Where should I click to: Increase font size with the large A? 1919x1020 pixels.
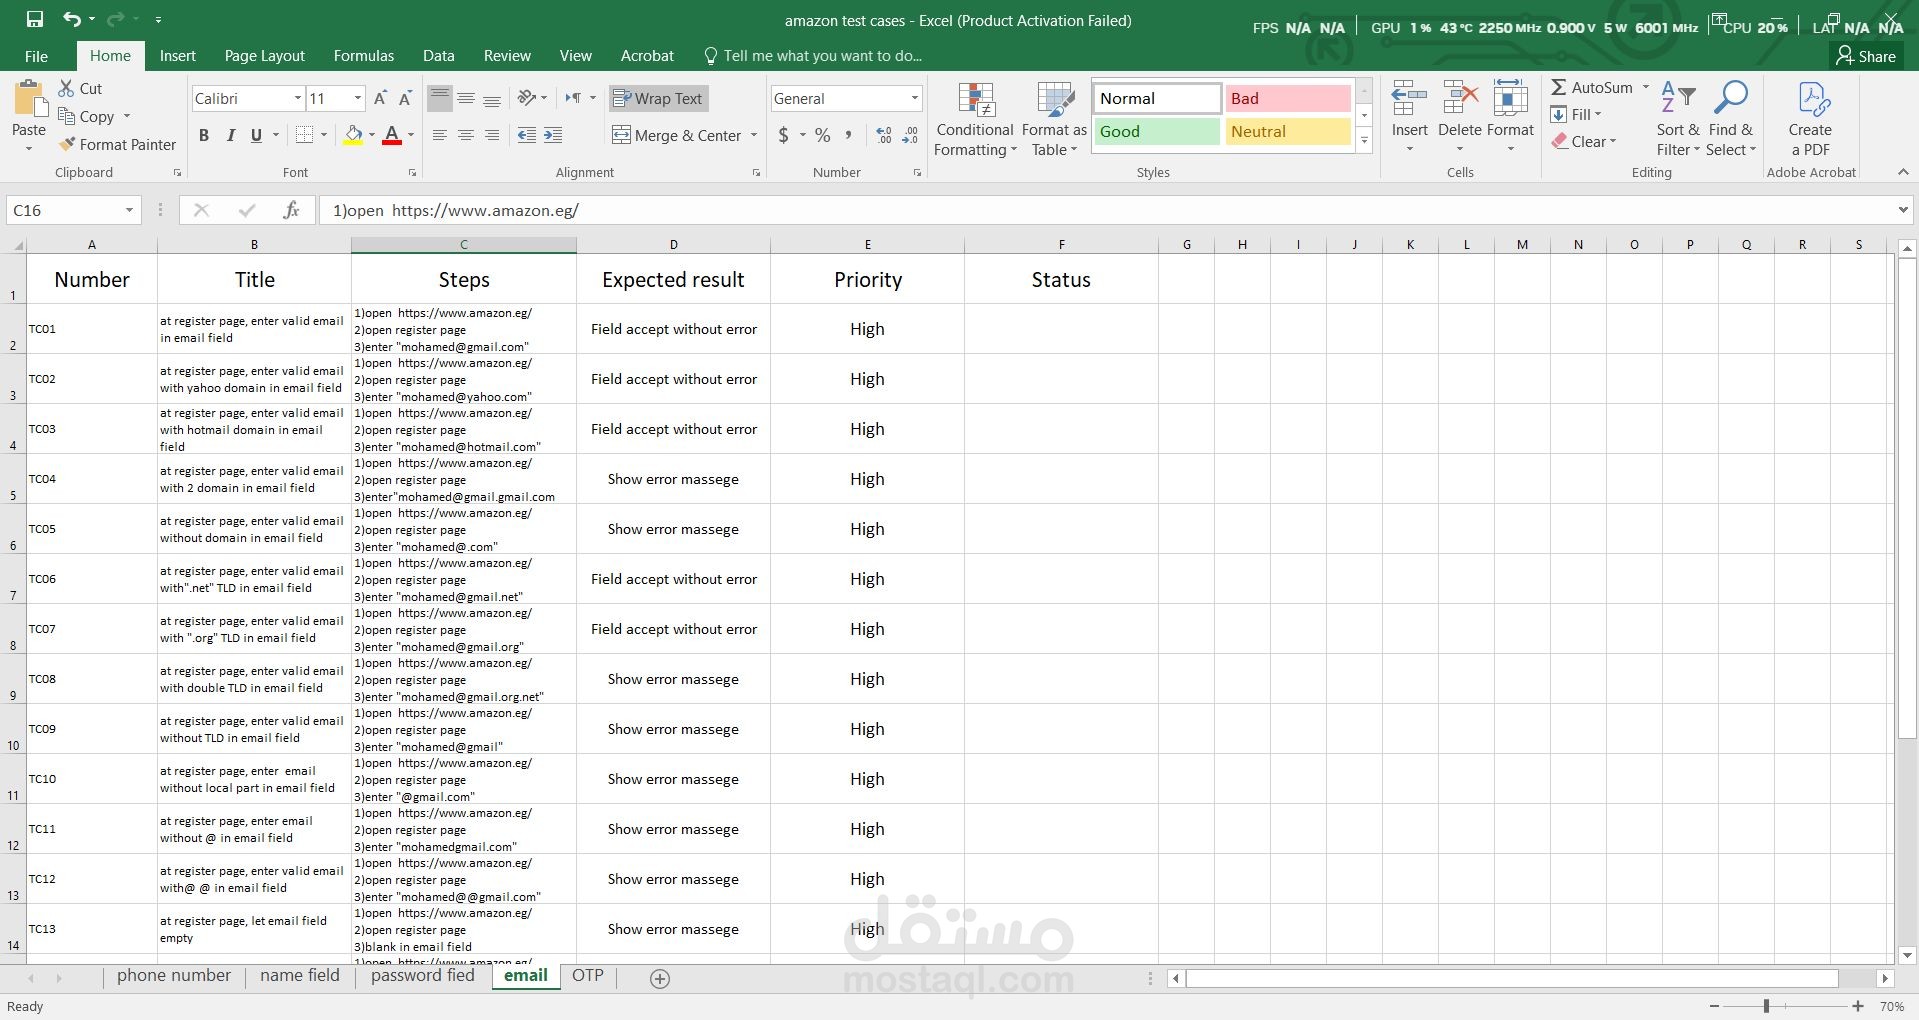(380, 98)
